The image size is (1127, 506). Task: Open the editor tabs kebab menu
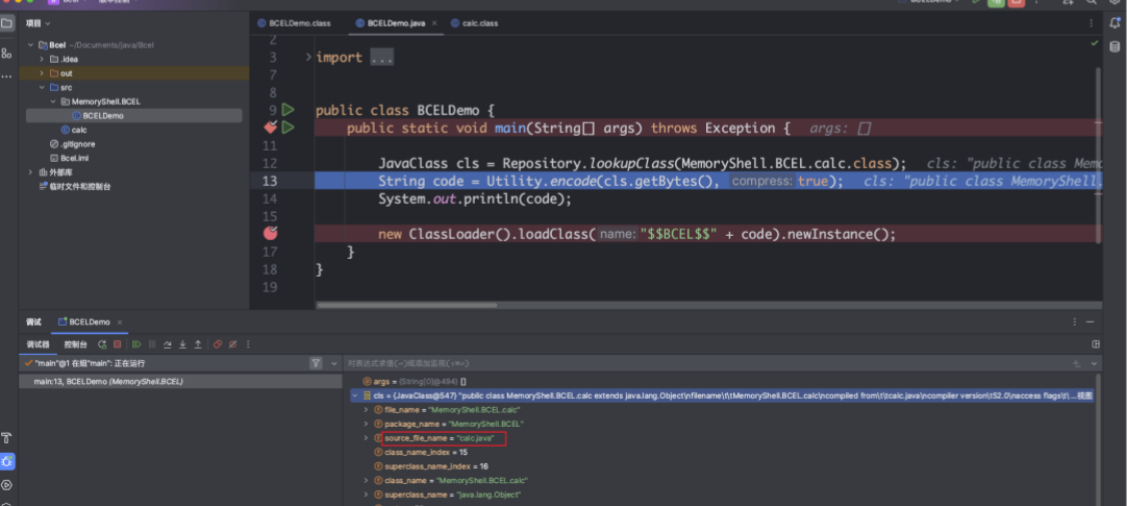(1091, 23)
